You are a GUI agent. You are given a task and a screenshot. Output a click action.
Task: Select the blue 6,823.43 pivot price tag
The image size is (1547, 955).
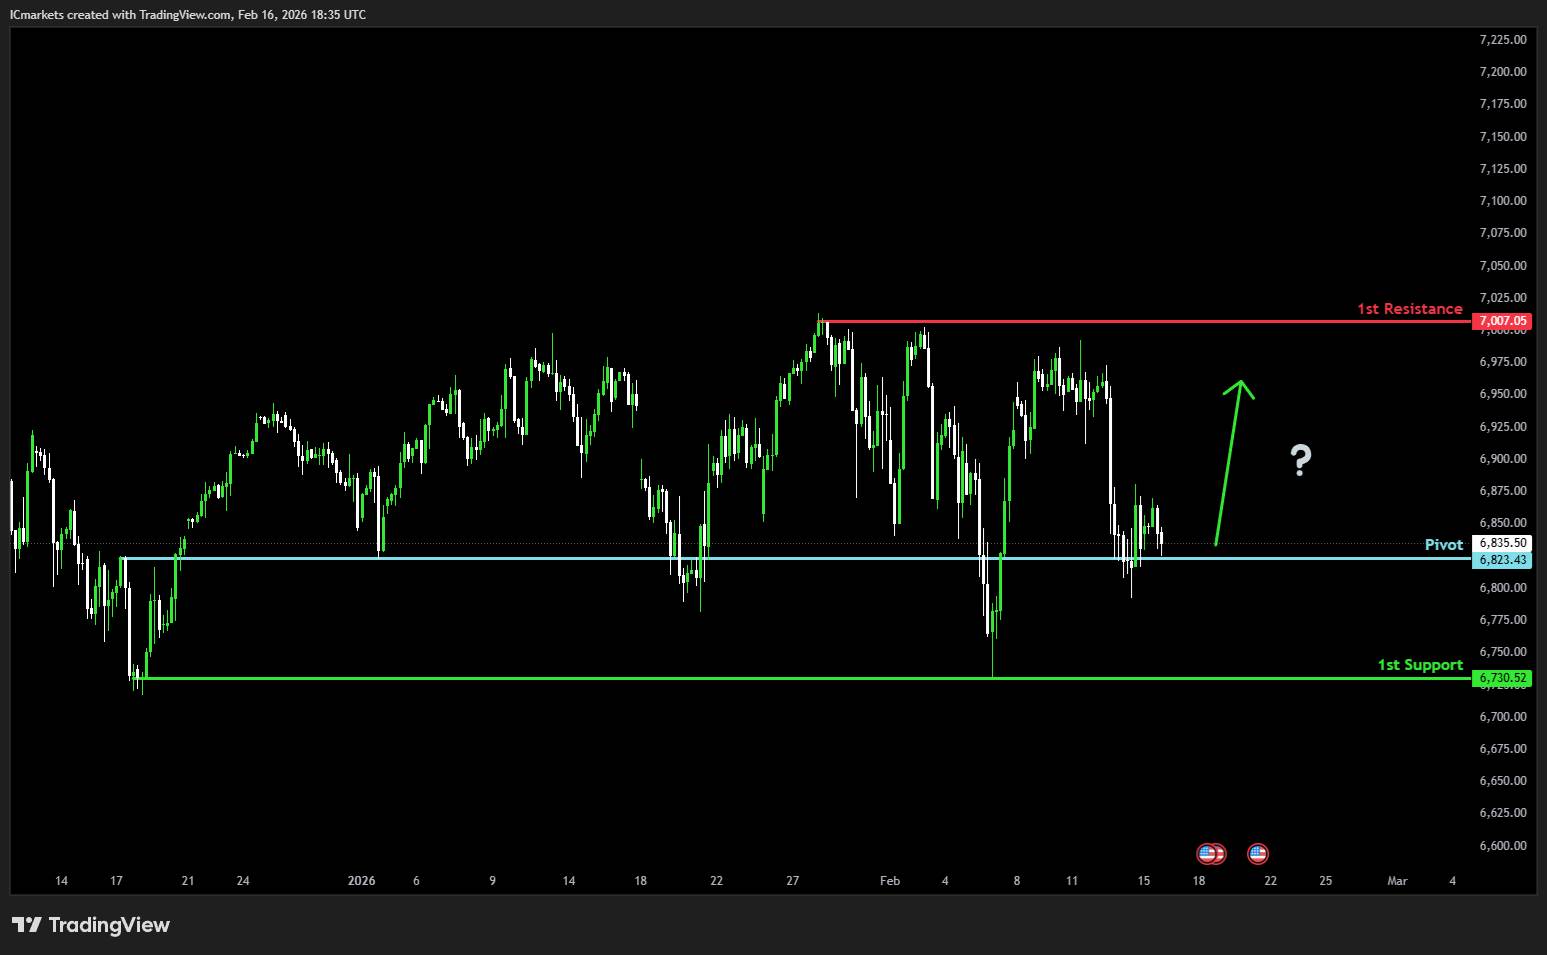coord(1503,559)
